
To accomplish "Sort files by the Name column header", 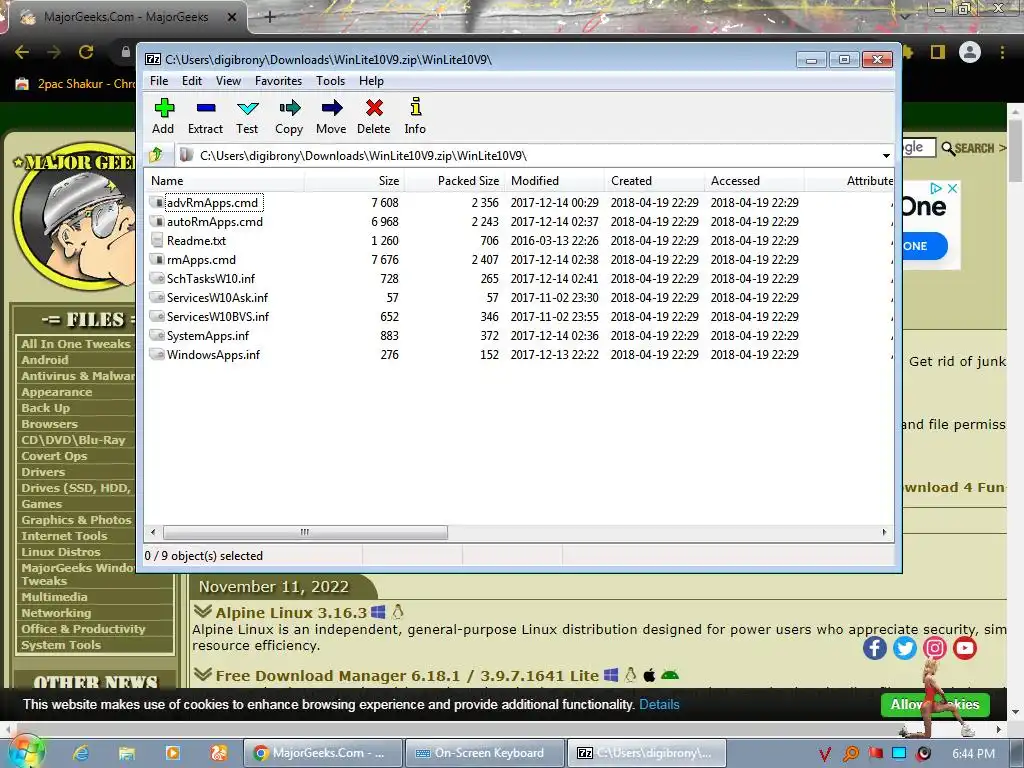I will 224,181.
